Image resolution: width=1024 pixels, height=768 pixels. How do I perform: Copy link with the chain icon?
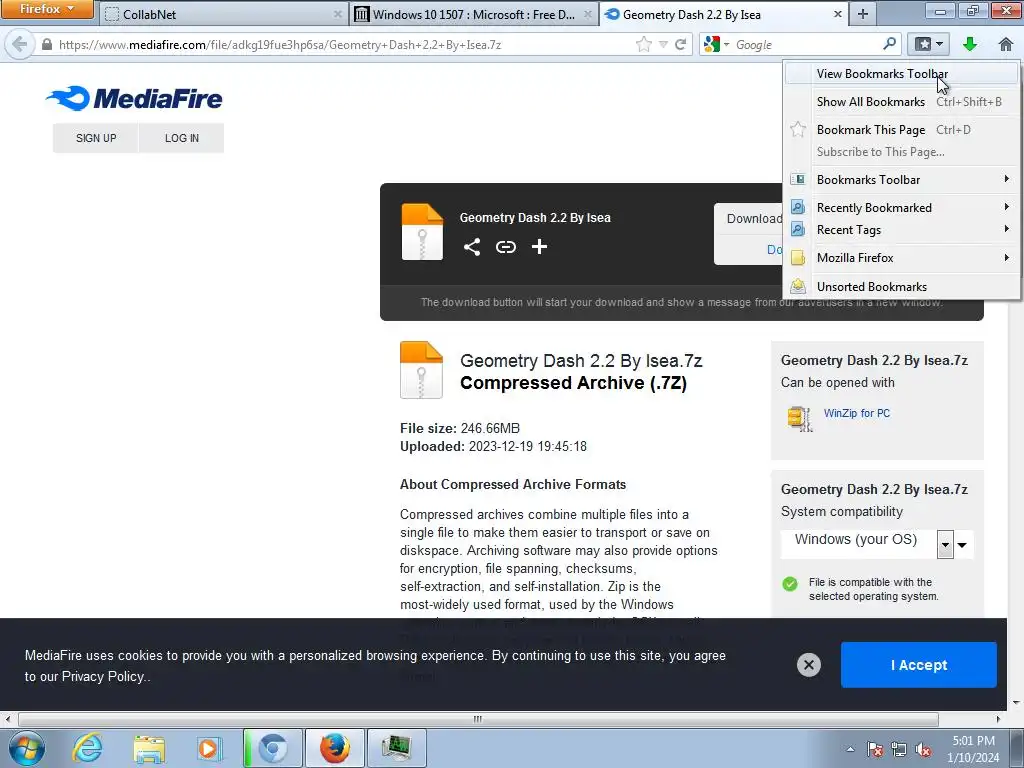click(505, 247)
